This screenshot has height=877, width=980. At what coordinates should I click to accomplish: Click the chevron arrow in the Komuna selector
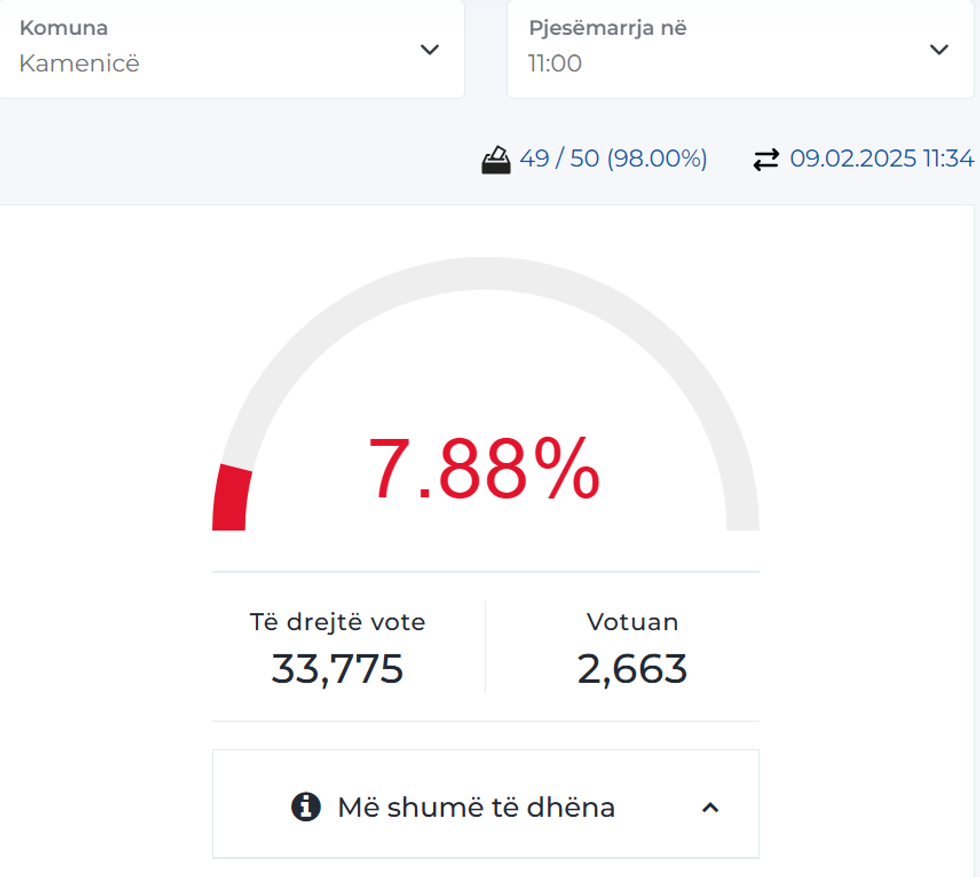(x=430, y=50)
